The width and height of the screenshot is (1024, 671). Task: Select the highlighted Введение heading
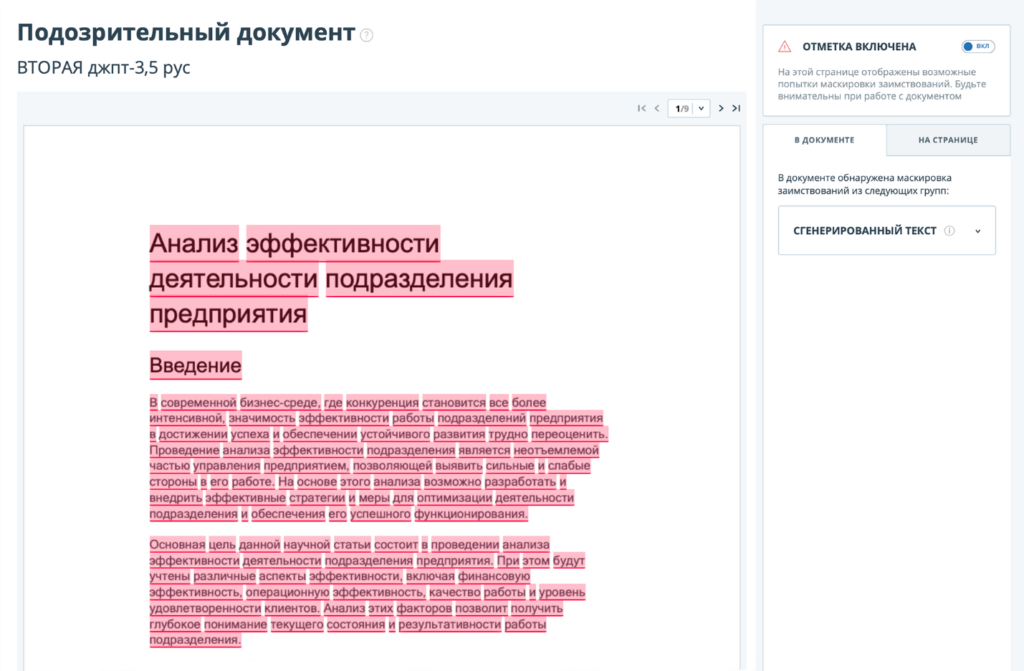coord(193,364)
